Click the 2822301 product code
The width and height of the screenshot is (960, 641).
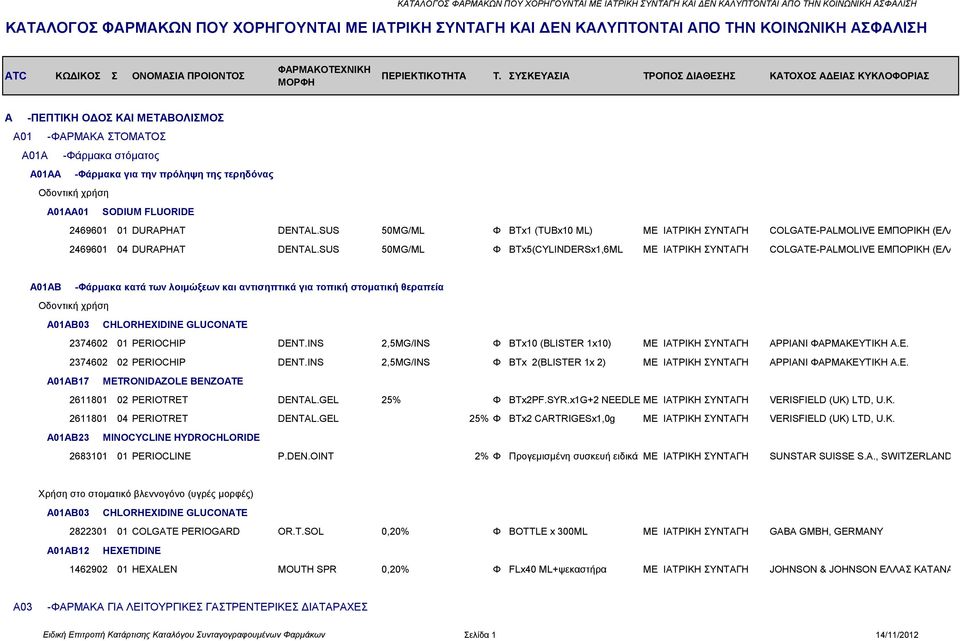pyautogui.click(x=88, y=531)
